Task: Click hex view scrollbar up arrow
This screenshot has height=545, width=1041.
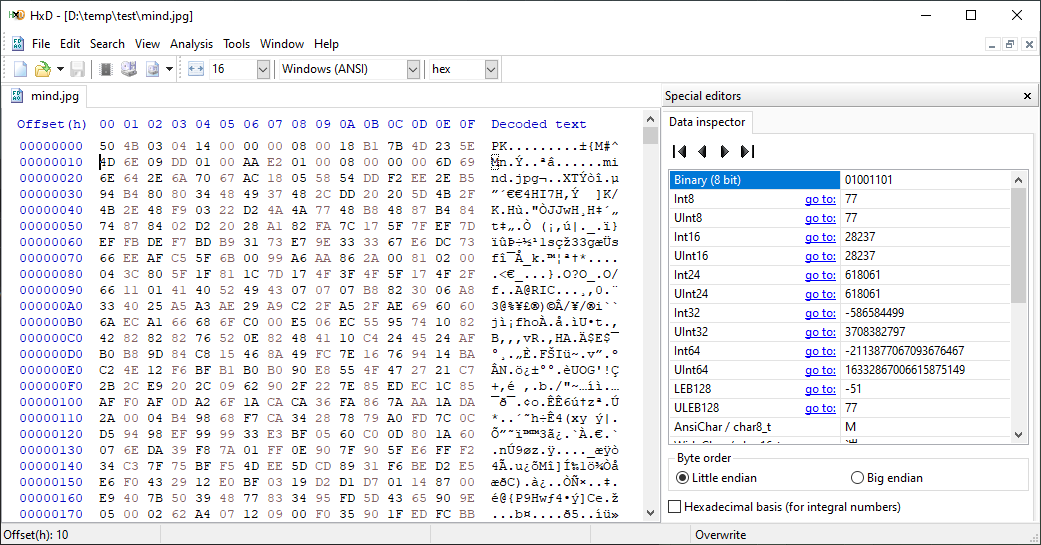Action: pos(650,119)
